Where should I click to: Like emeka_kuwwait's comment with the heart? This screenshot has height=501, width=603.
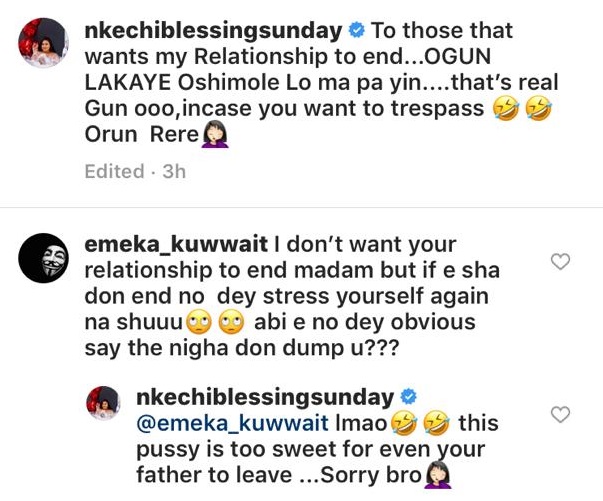tap(560, 262)
